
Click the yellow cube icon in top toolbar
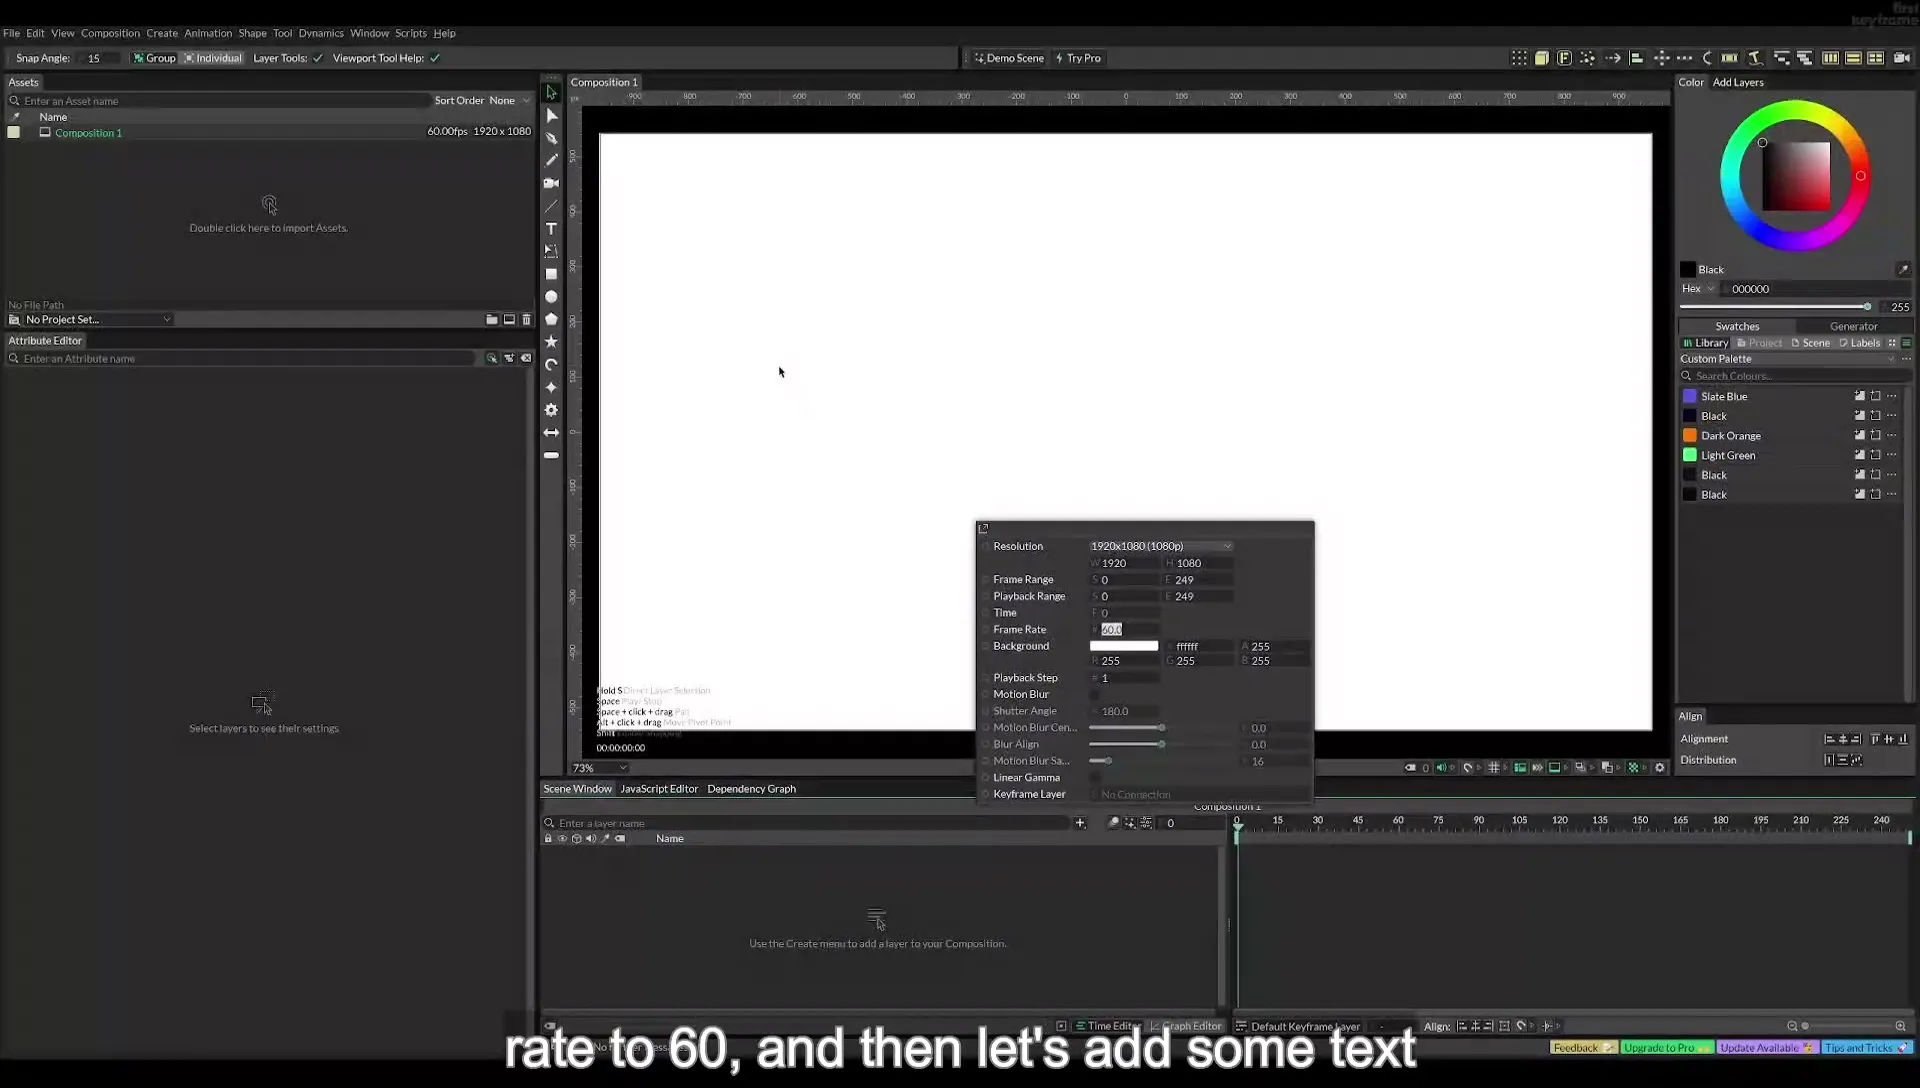1541,58
